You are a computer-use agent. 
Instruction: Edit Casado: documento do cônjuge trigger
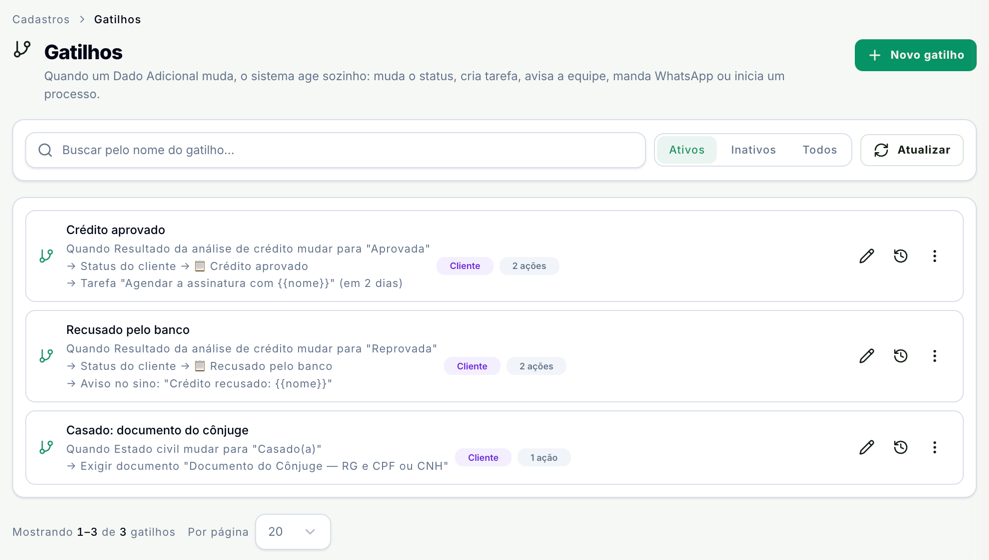pos(867,447)
